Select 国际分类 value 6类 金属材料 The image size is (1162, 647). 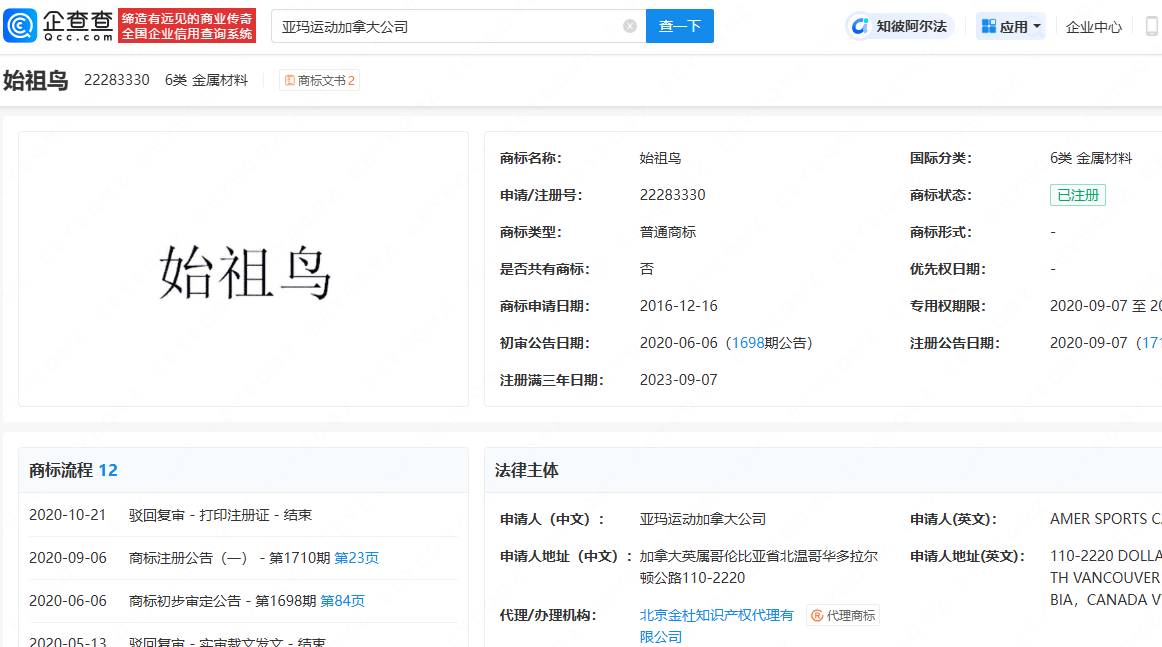[1091, 158]
